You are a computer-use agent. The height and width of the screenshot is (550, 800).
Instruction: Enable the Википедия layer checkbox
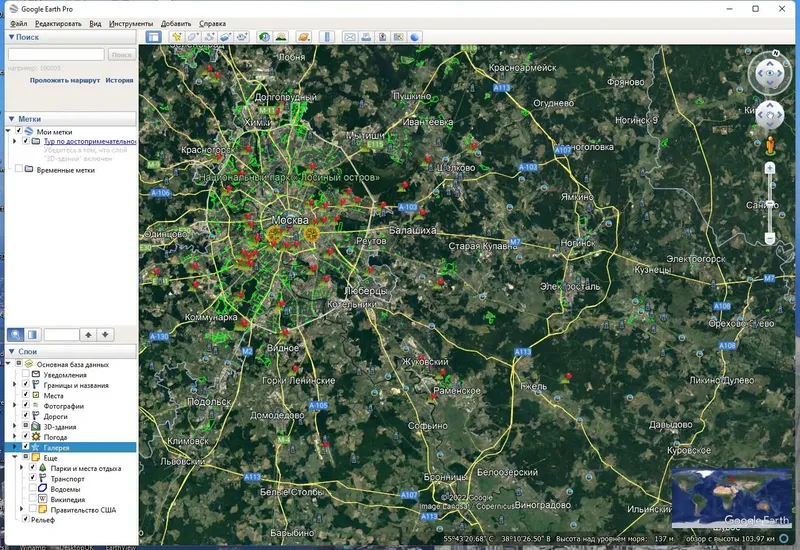click(x=33, y=499)
